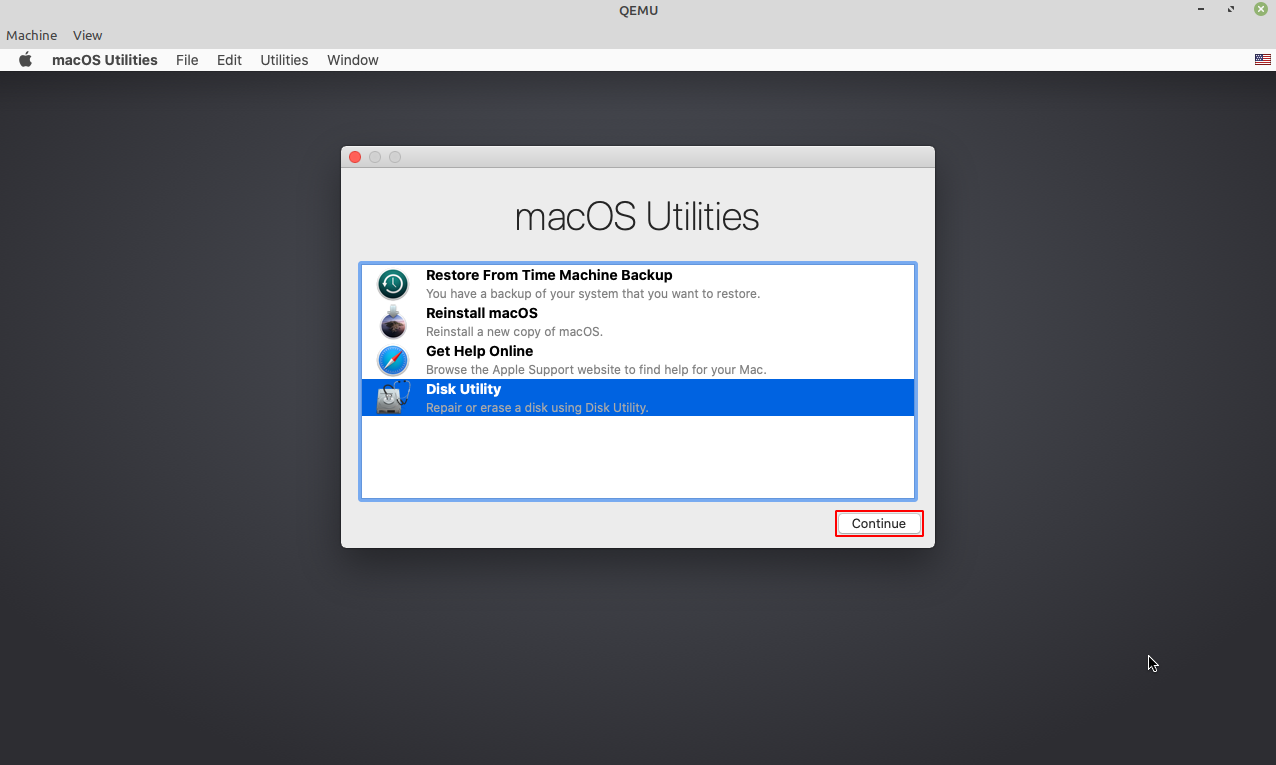Open the macOS Utilities application menu
The image size is (1276, 765).
(x=104, y=60)
